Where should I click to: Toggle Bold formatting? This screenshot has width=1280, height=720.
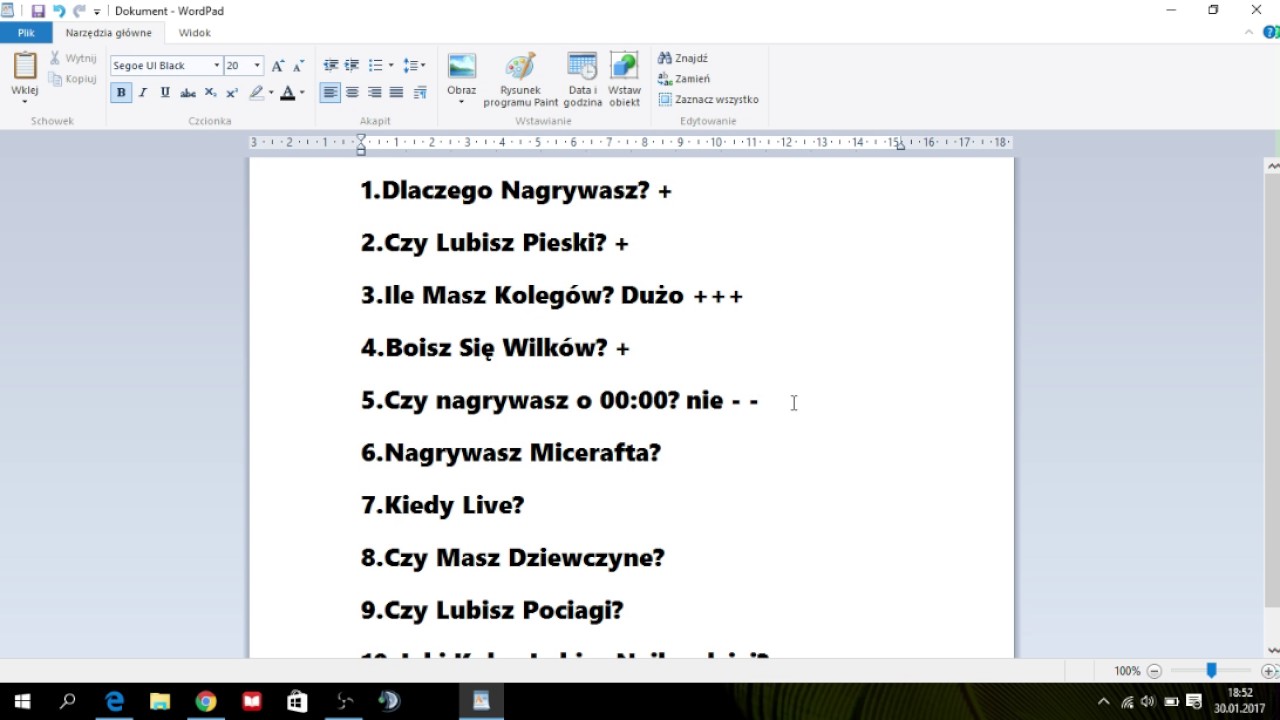point(121,93)
